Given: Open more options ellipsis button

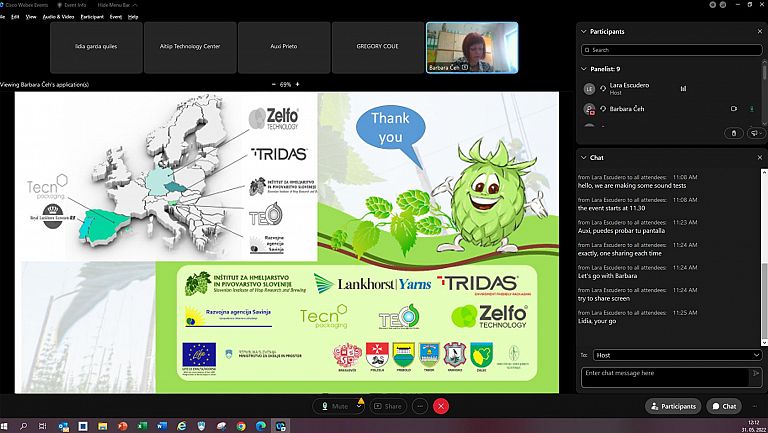Looking at the screenshot, I should (420, 406).
